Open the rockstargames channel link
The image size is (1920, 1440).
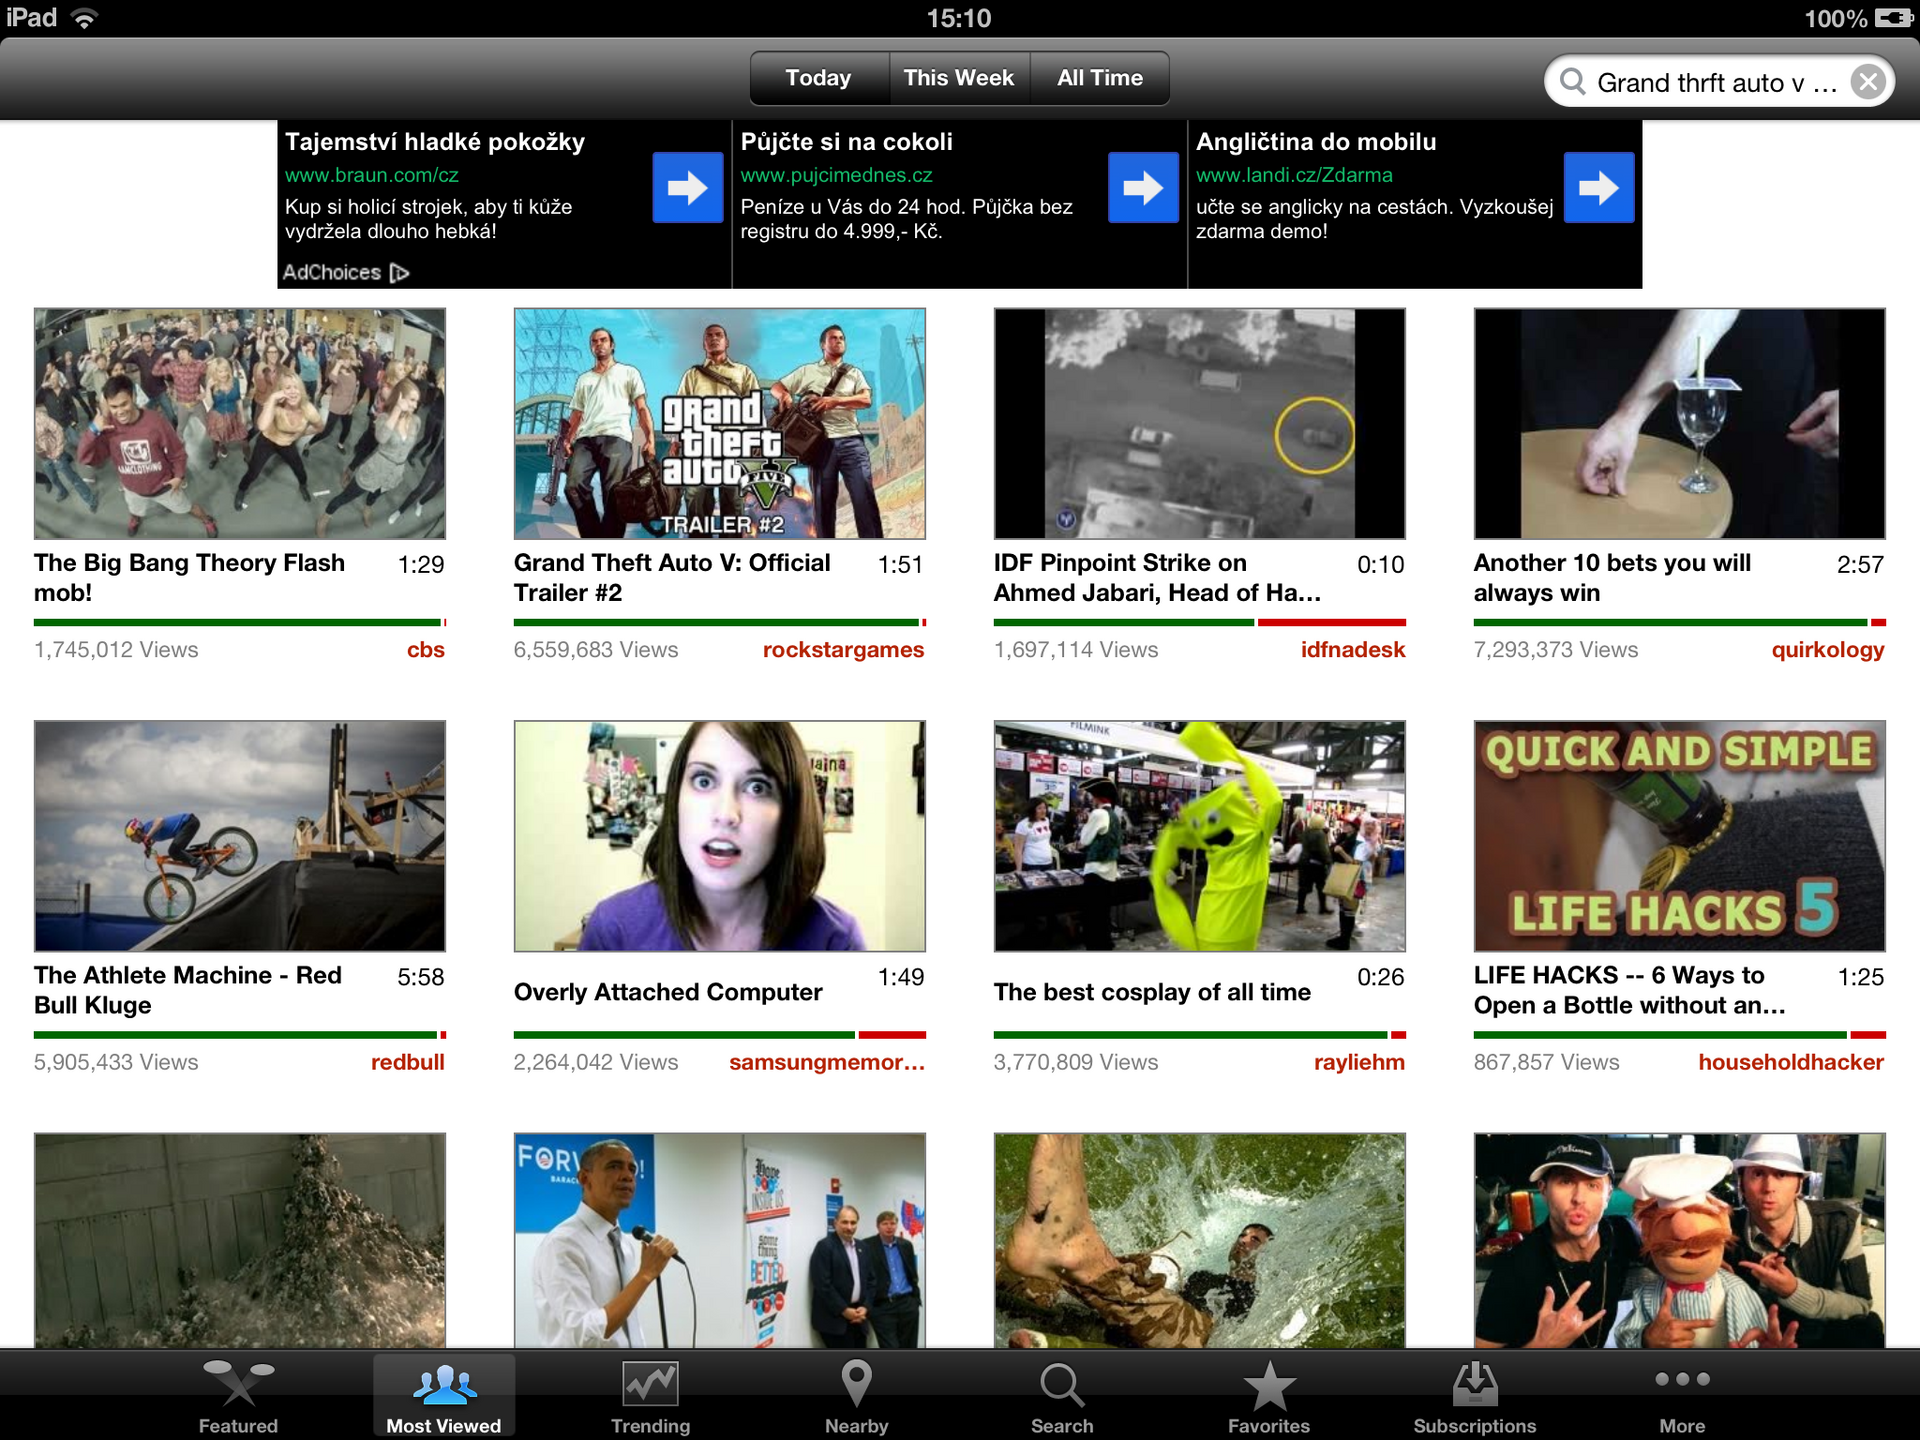pos(843,649)
